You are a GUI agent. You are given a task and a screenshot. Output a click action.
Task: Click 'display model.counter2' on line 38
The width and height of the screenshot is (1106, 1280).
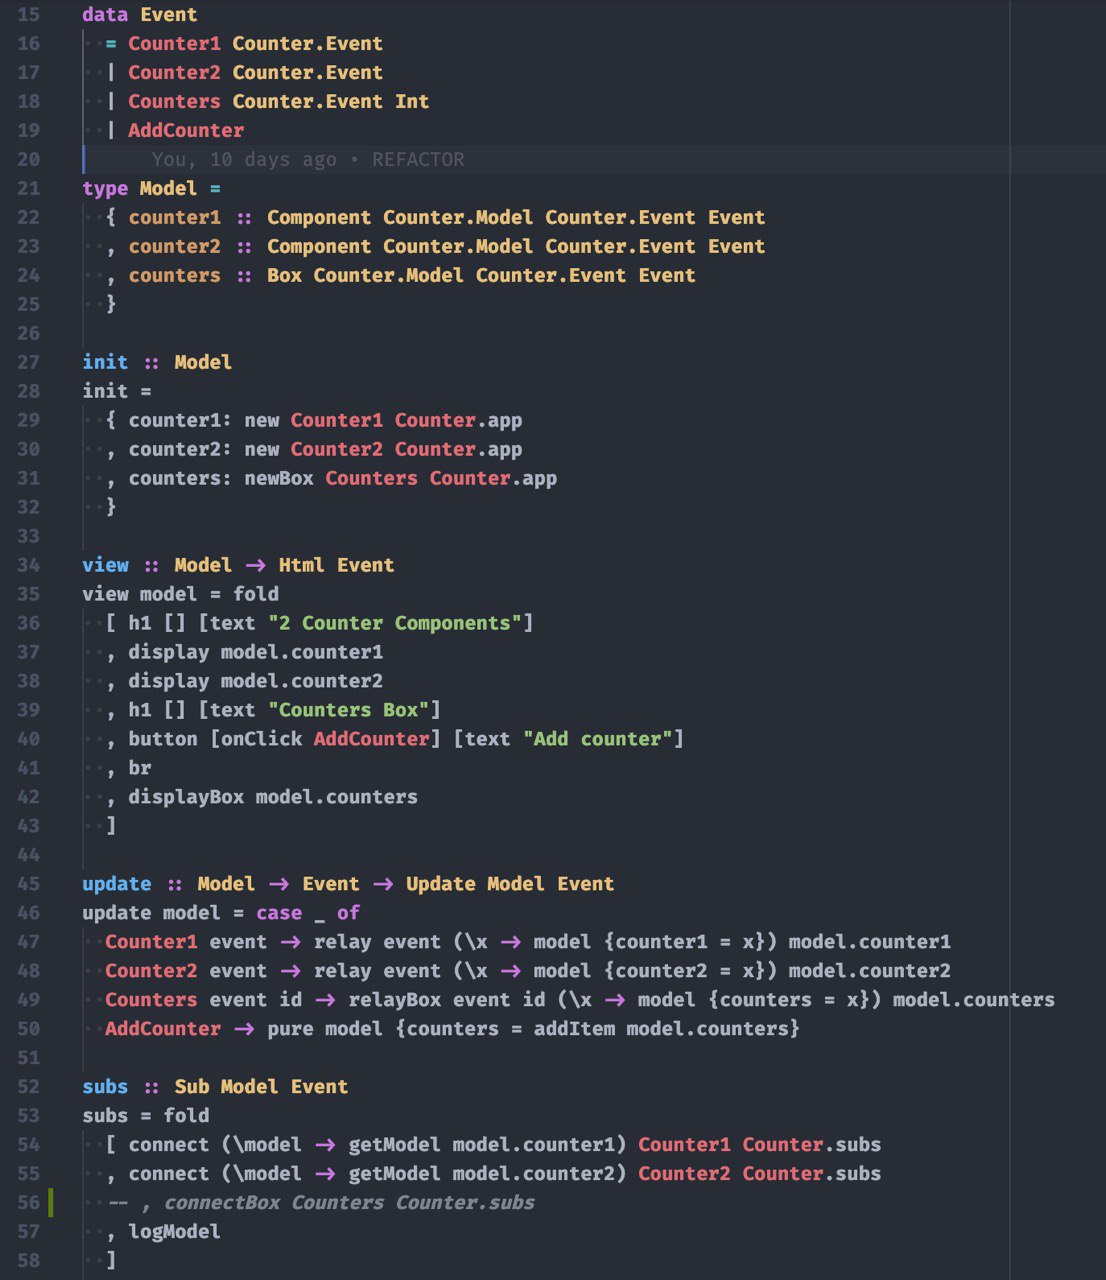pos(256,682)
